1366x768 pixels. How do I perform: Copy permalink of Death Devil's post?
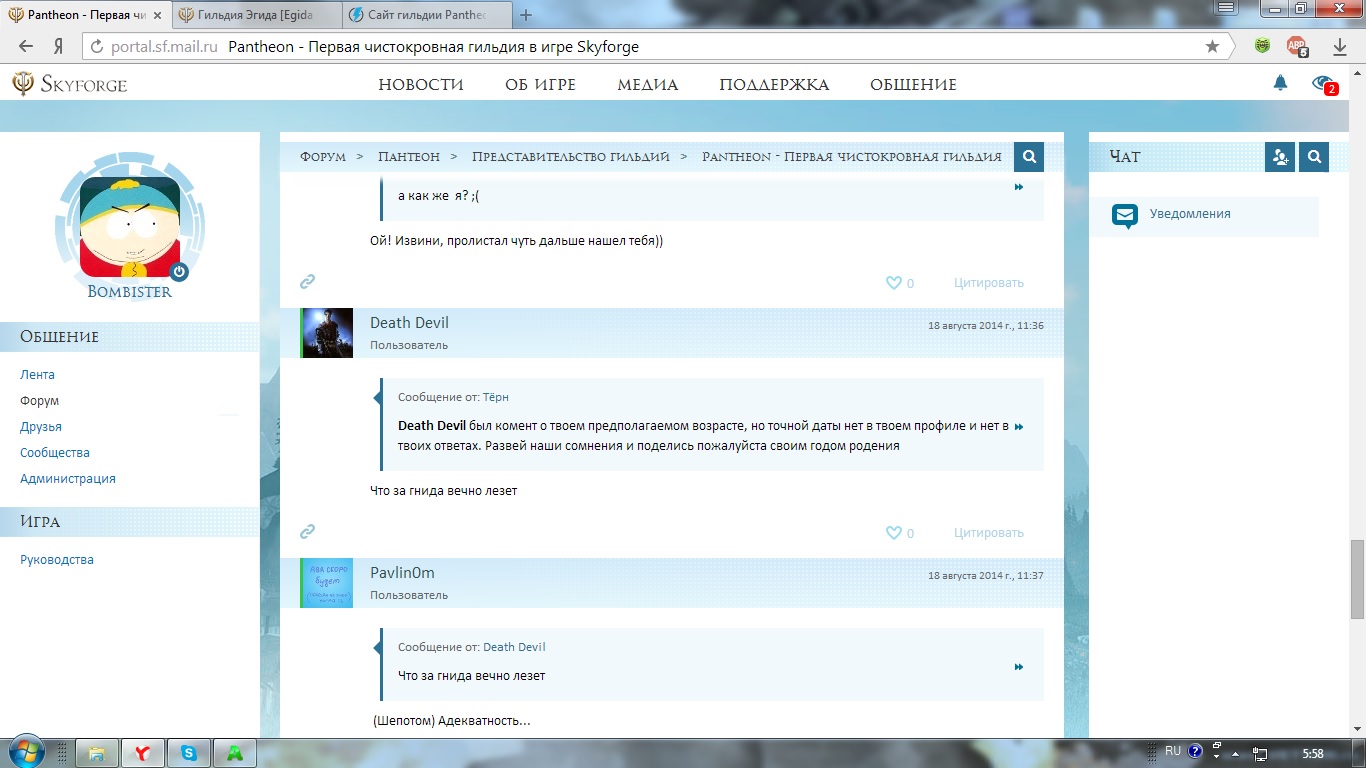pyautogui.click(x=308, y=532)
